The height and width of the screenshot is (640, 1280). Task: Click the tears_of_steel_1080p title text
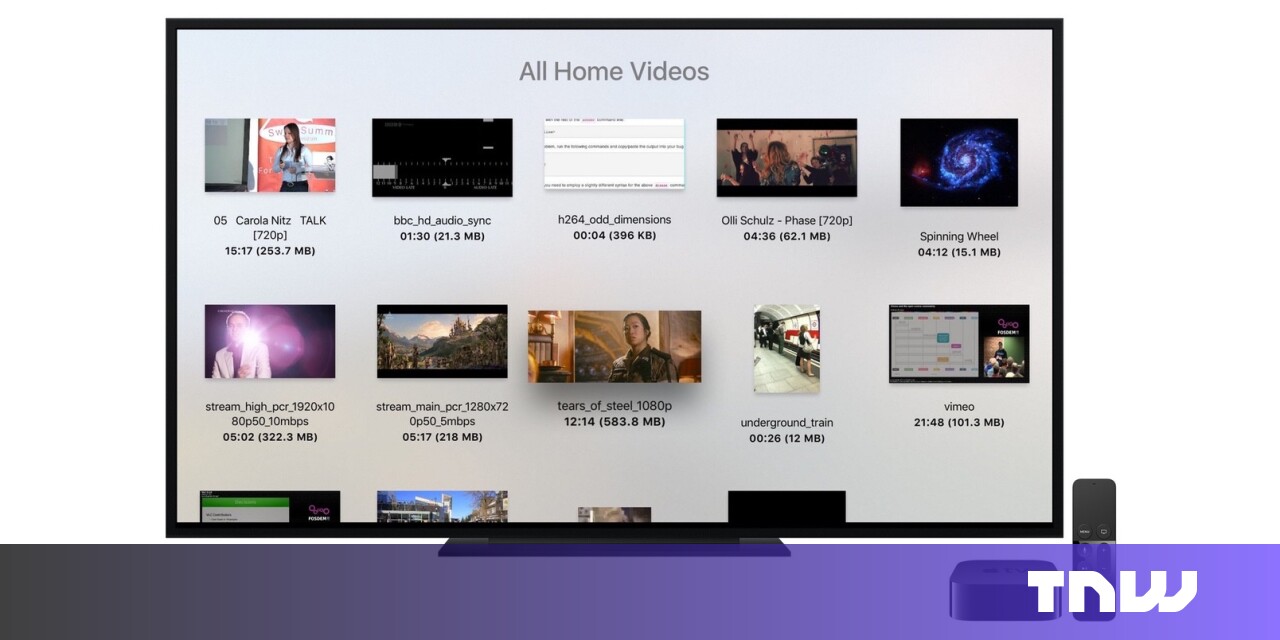point(614,406)
